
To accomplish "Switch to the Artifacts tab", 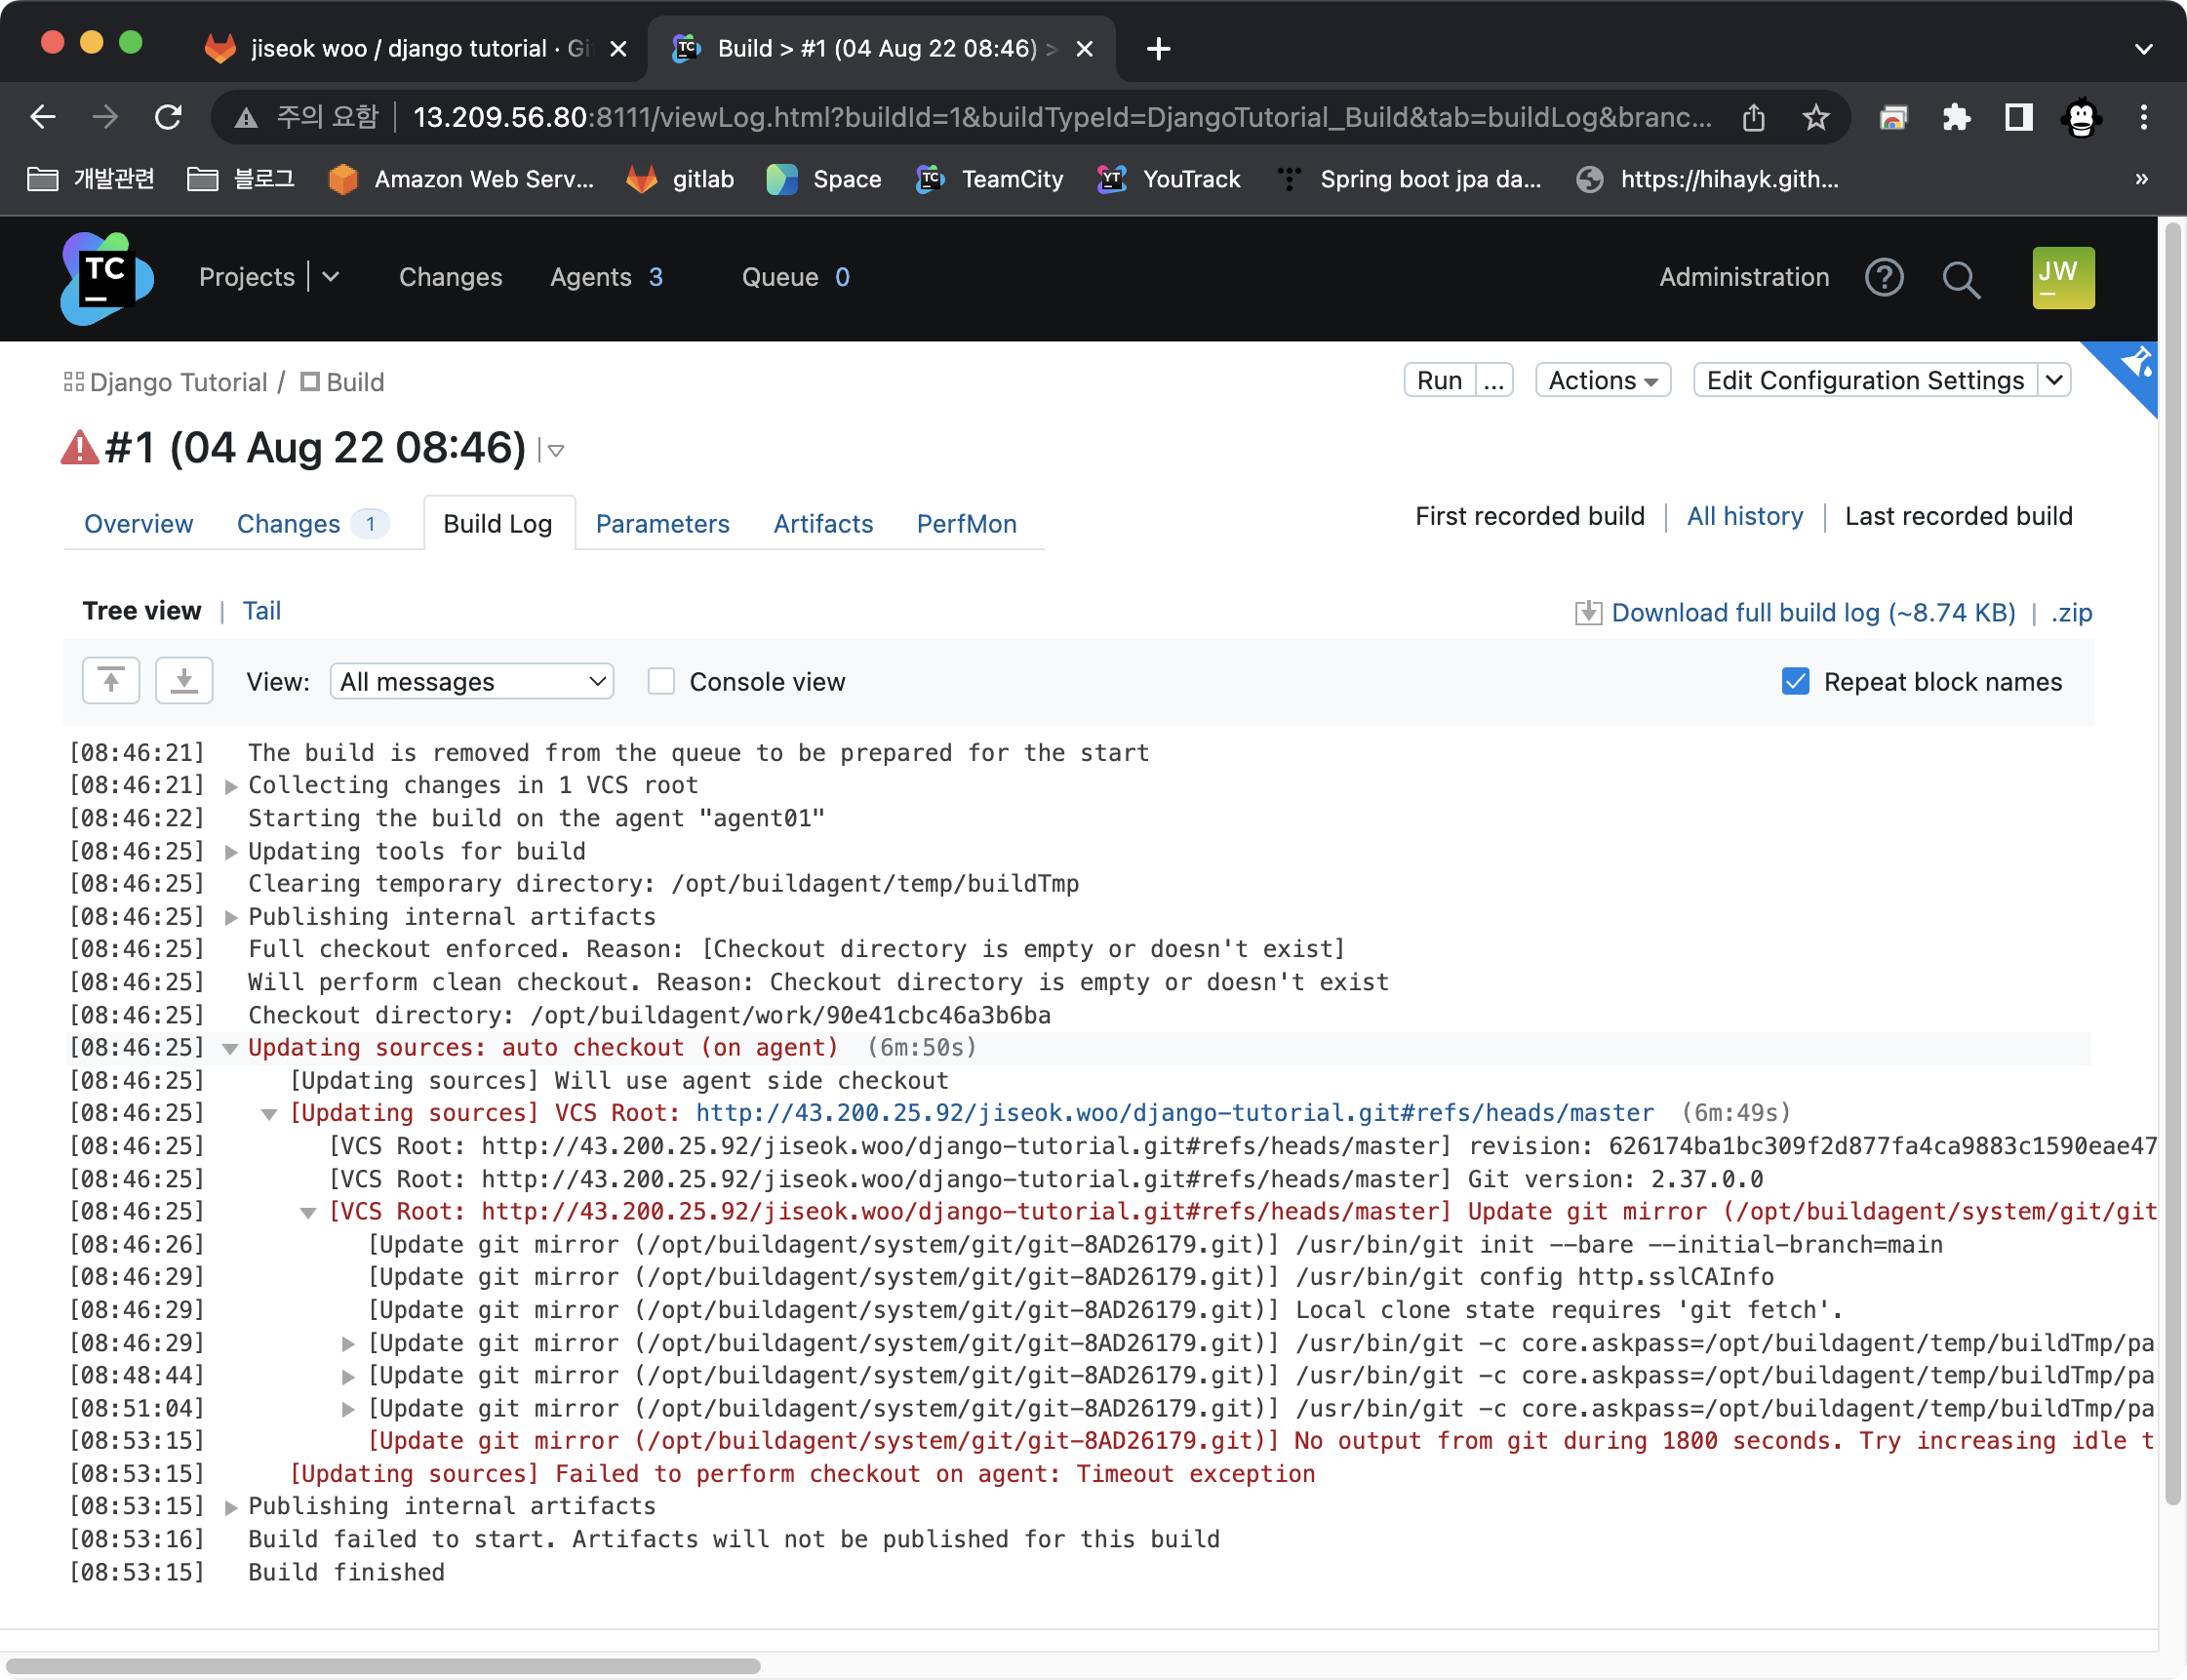I will [x=823, y=524].
